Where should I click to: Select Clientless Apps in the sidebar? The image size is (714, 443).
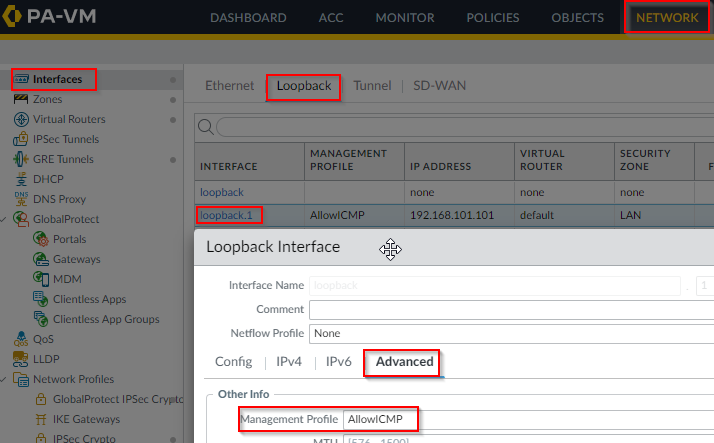89,299
